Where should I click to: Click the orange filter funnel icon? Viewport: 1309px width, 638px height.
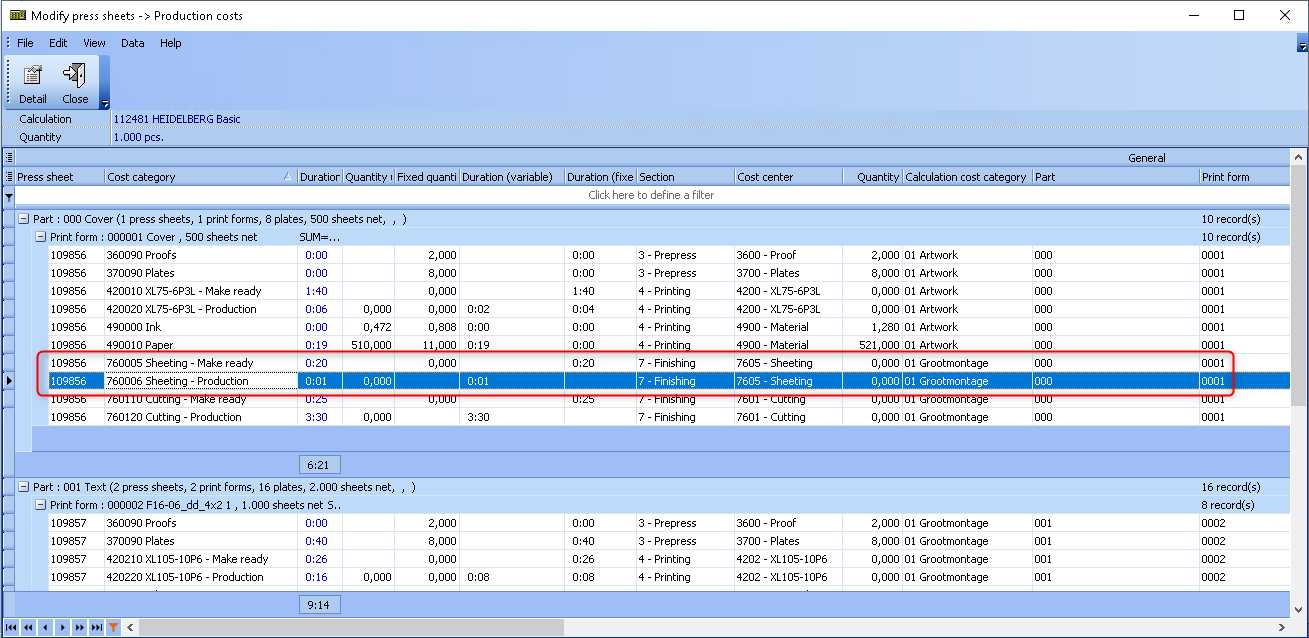coord(114,627)
